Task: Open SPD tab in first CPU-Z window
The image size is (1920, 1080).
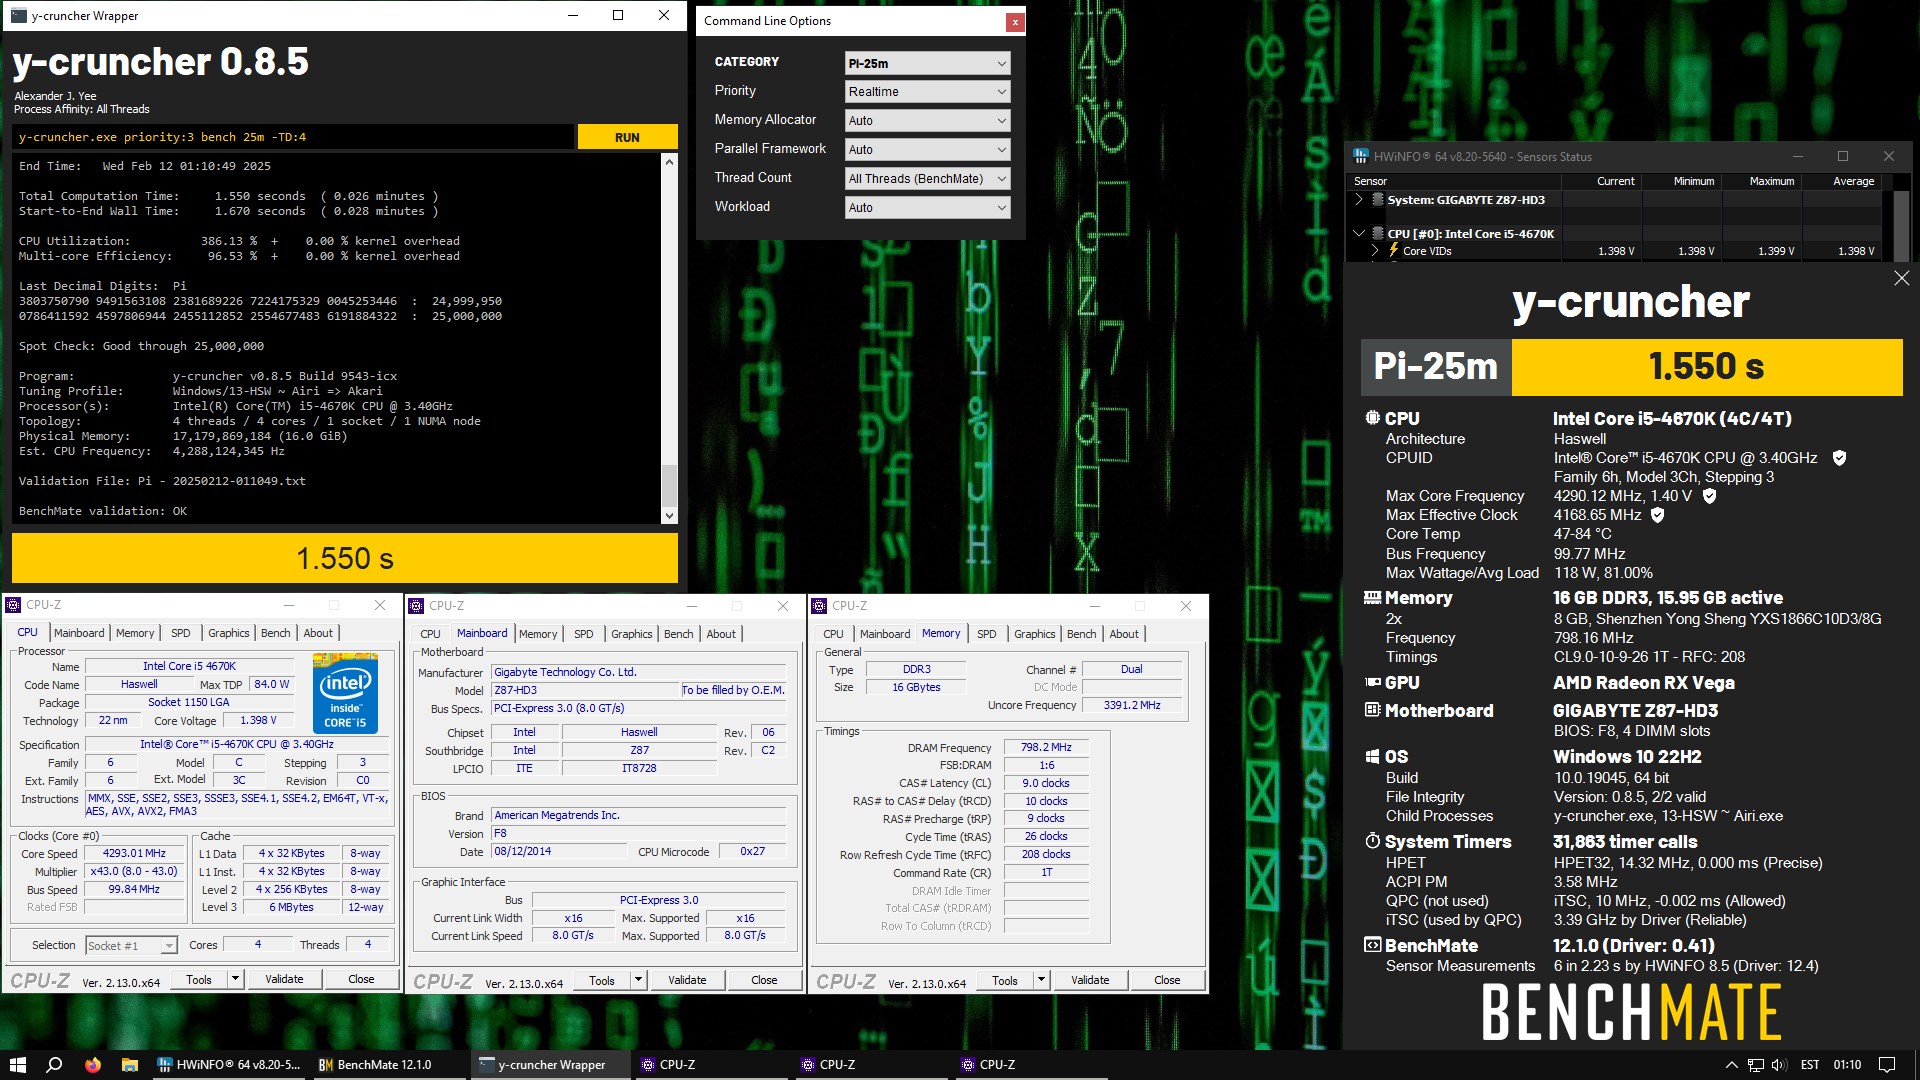Action: click(x=180, y=633)
